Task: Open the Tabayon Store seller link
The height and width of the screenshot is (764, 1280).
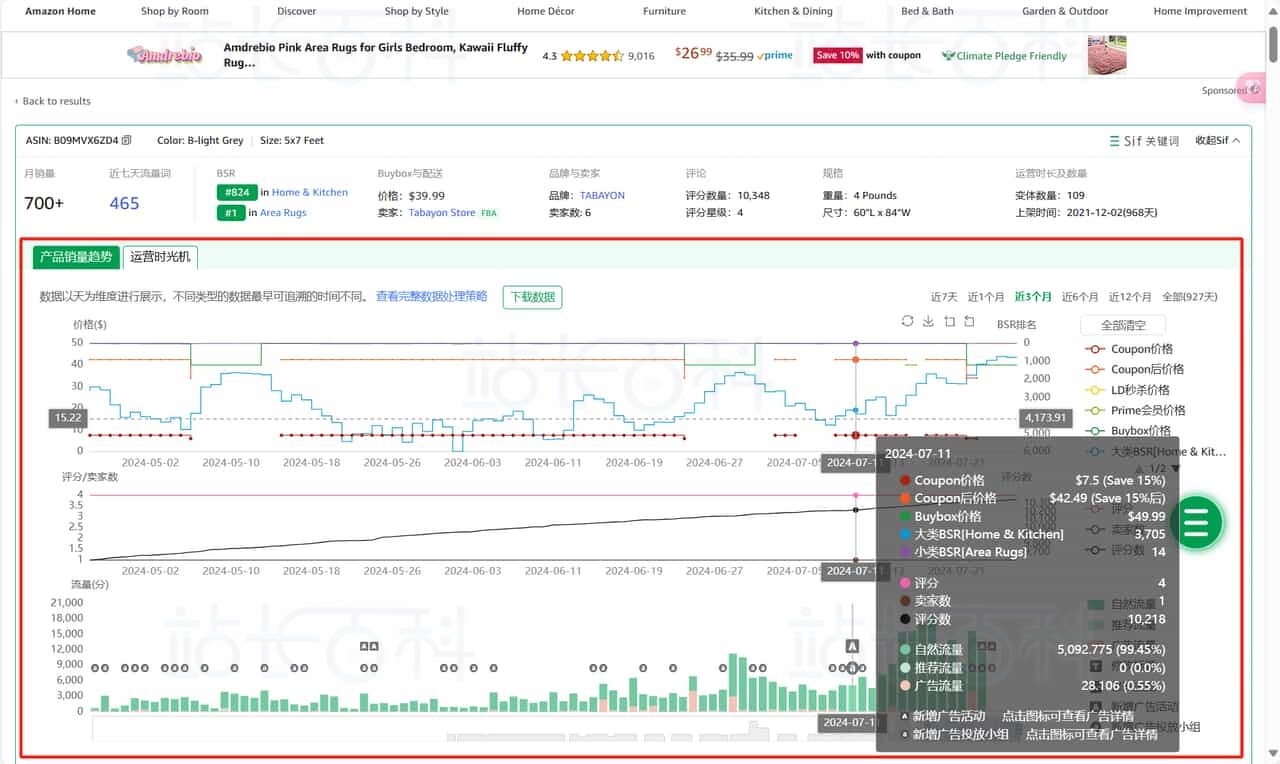Action: click(442, 213)
